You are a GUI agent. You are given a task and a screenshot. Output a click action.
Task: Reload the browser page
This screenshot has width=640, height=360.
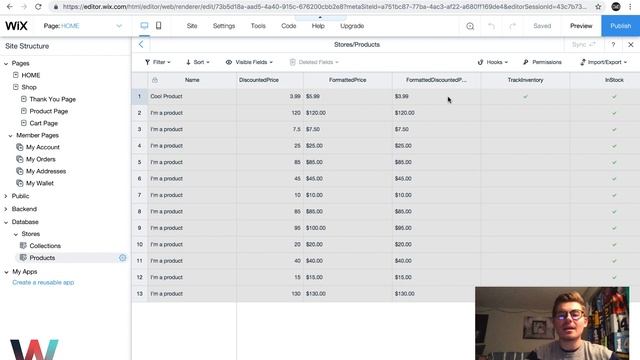[x=38, y=7]
